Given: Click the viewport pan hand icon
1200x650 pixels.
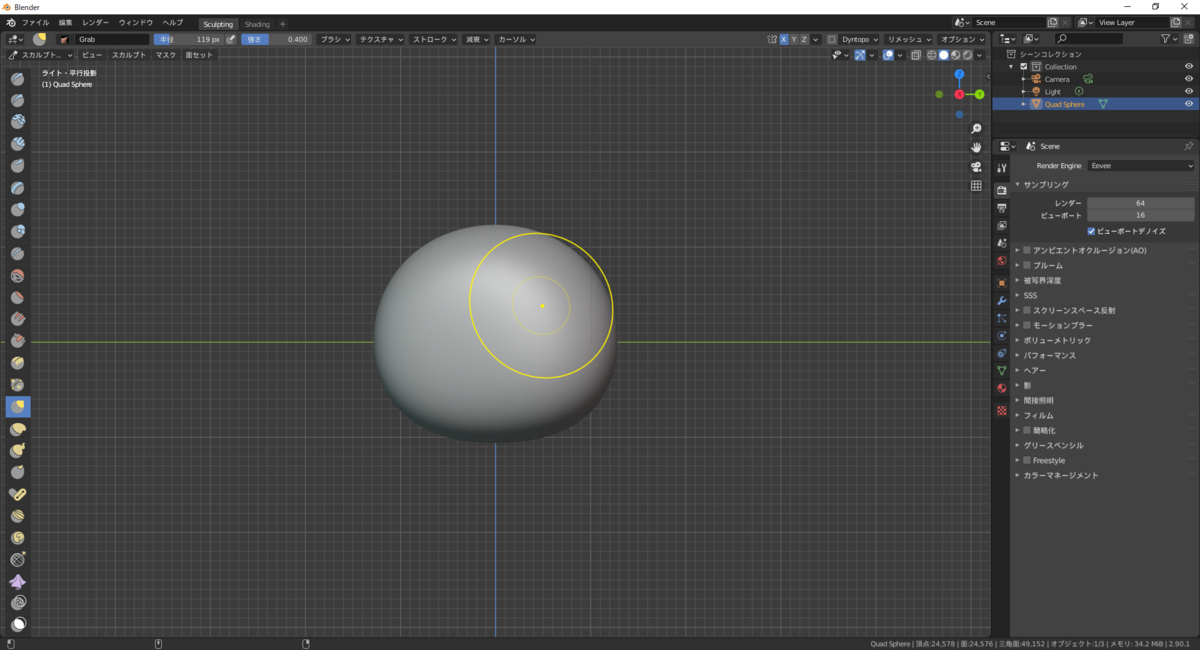Looking at the screenshot, I should pos(976,148).
